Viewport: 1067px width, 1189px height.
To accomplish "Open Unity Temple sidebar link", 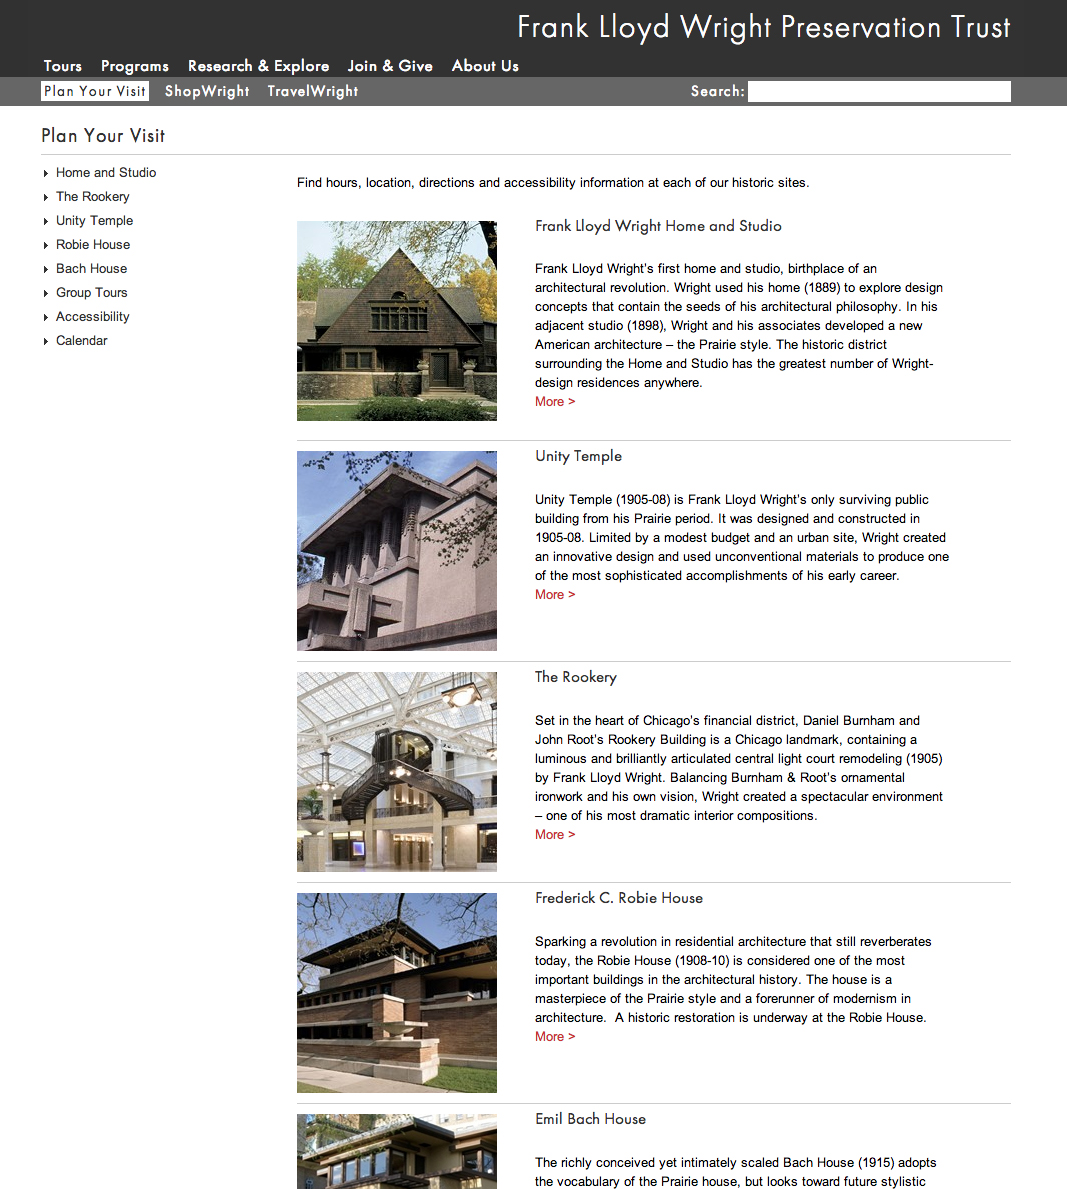I will click(94, 221).
